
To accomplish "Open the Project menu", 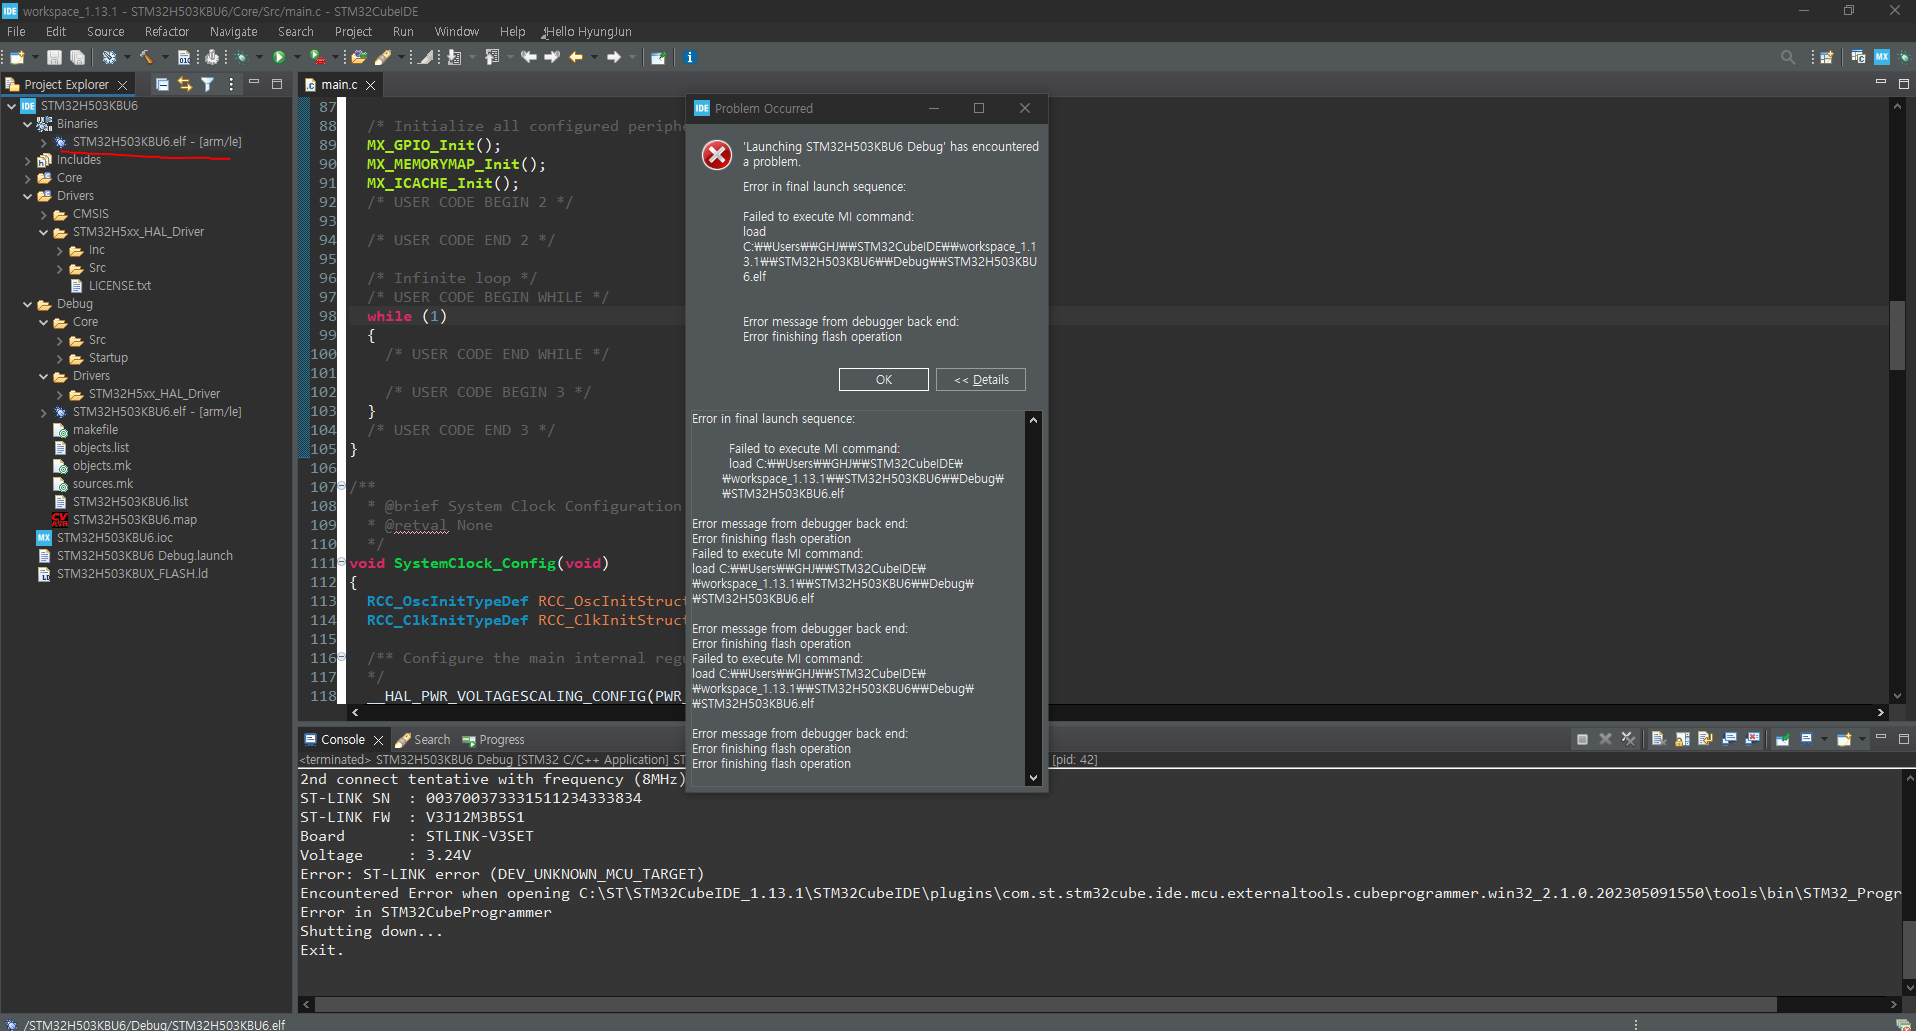I will tap(353, 32).
